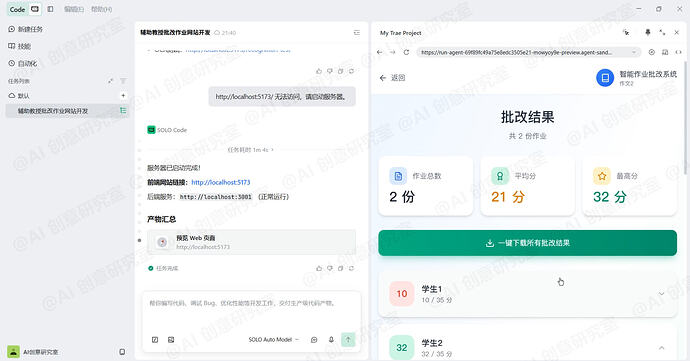The height and width of the screenshot is (361, 690).
Task: Collapse preview panel with arrows icon
Action: coord(662,33)
